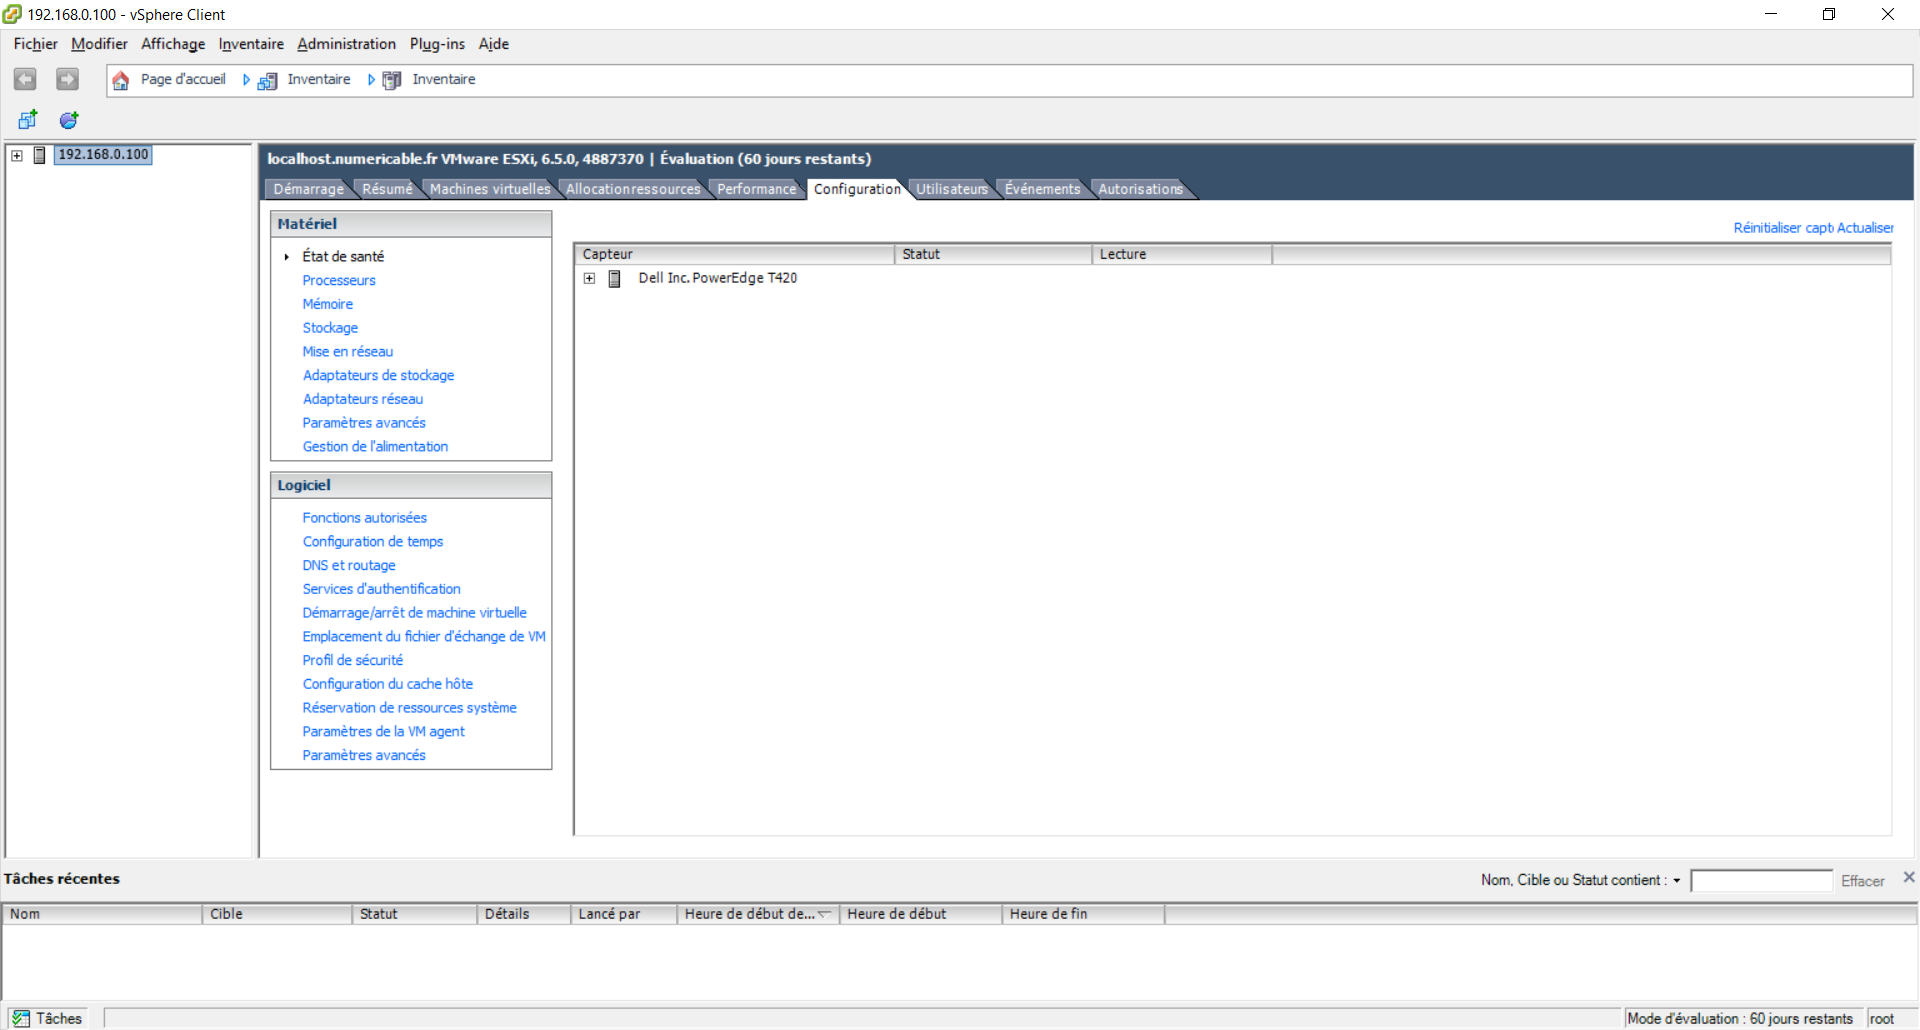
Task: Switch to Allocation ressources tab
Action: pyautogui.click(x=633, y=189)
